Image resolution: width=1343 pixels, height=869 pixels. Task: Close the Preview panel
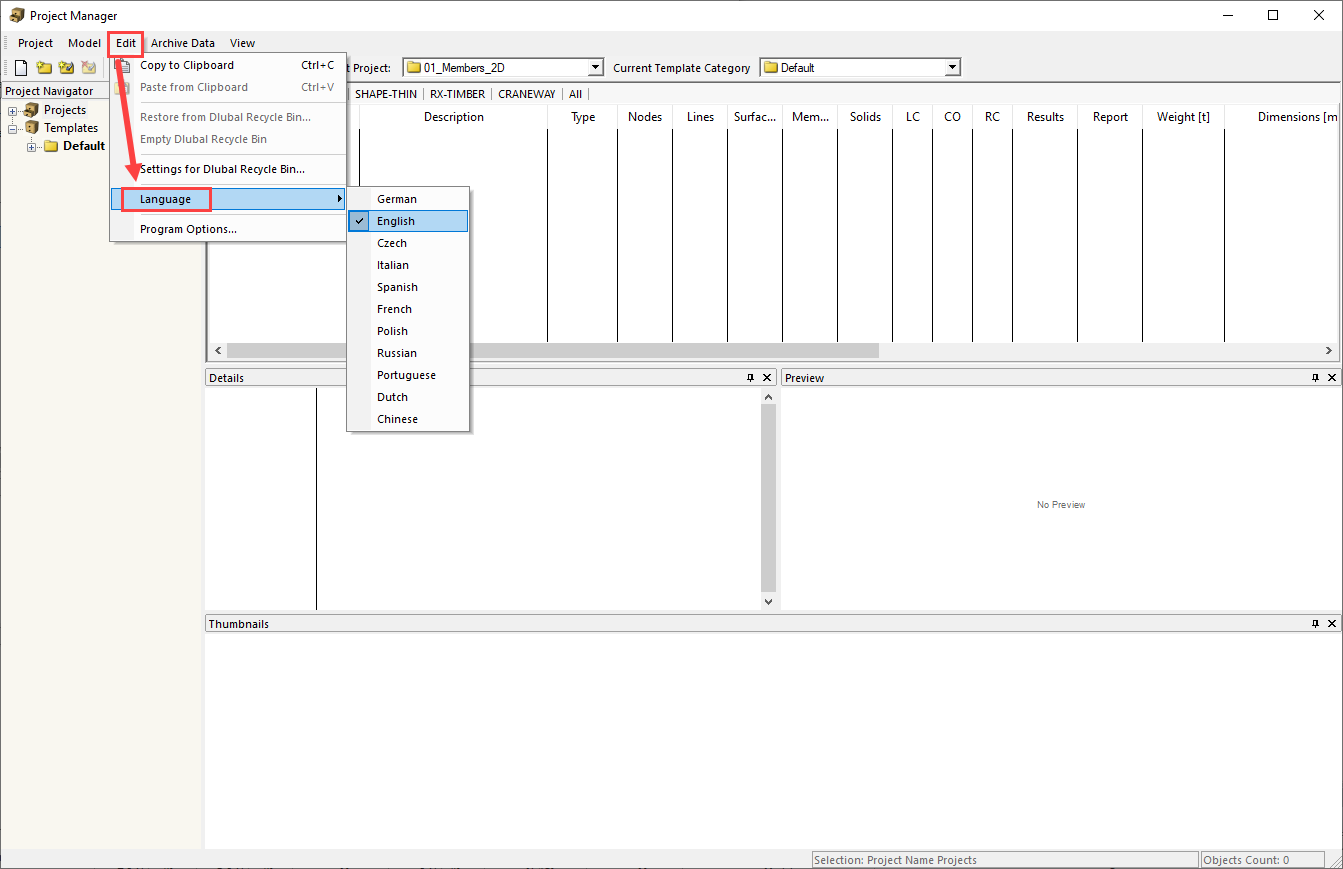(1332, 378)
